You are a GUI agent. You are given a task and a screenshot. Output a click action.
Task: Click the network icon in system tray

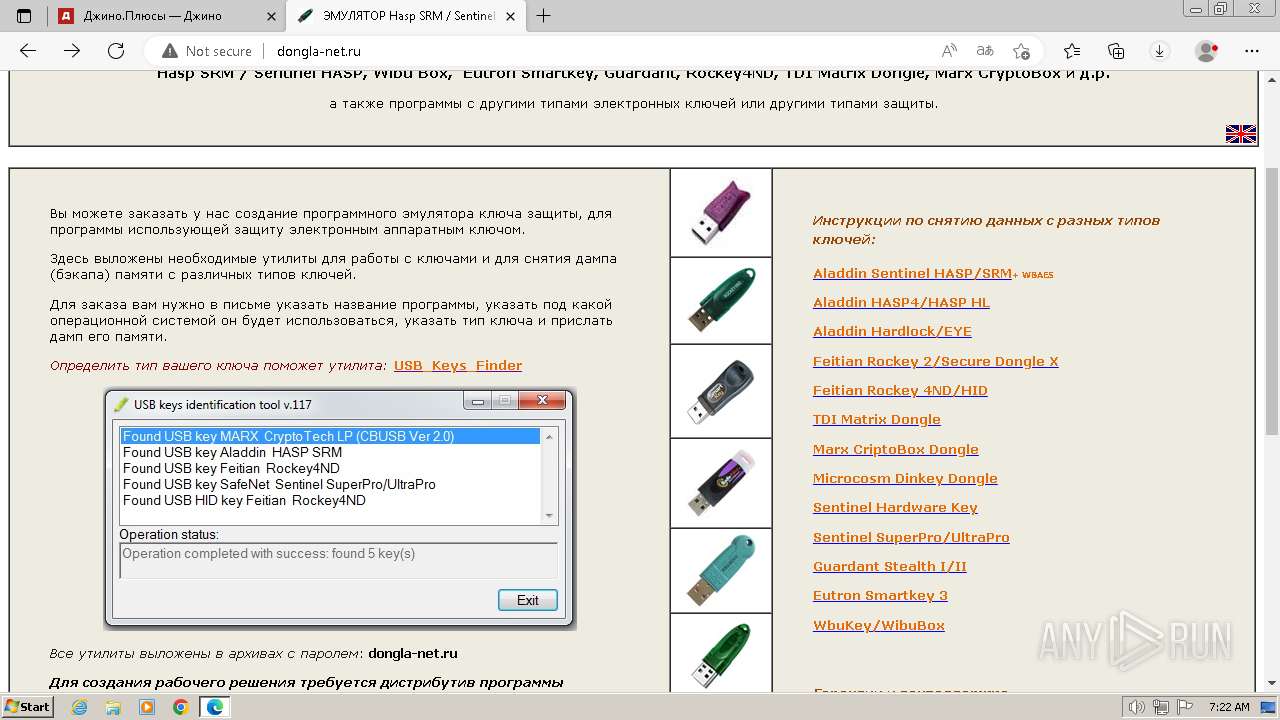pos(1159,707)
